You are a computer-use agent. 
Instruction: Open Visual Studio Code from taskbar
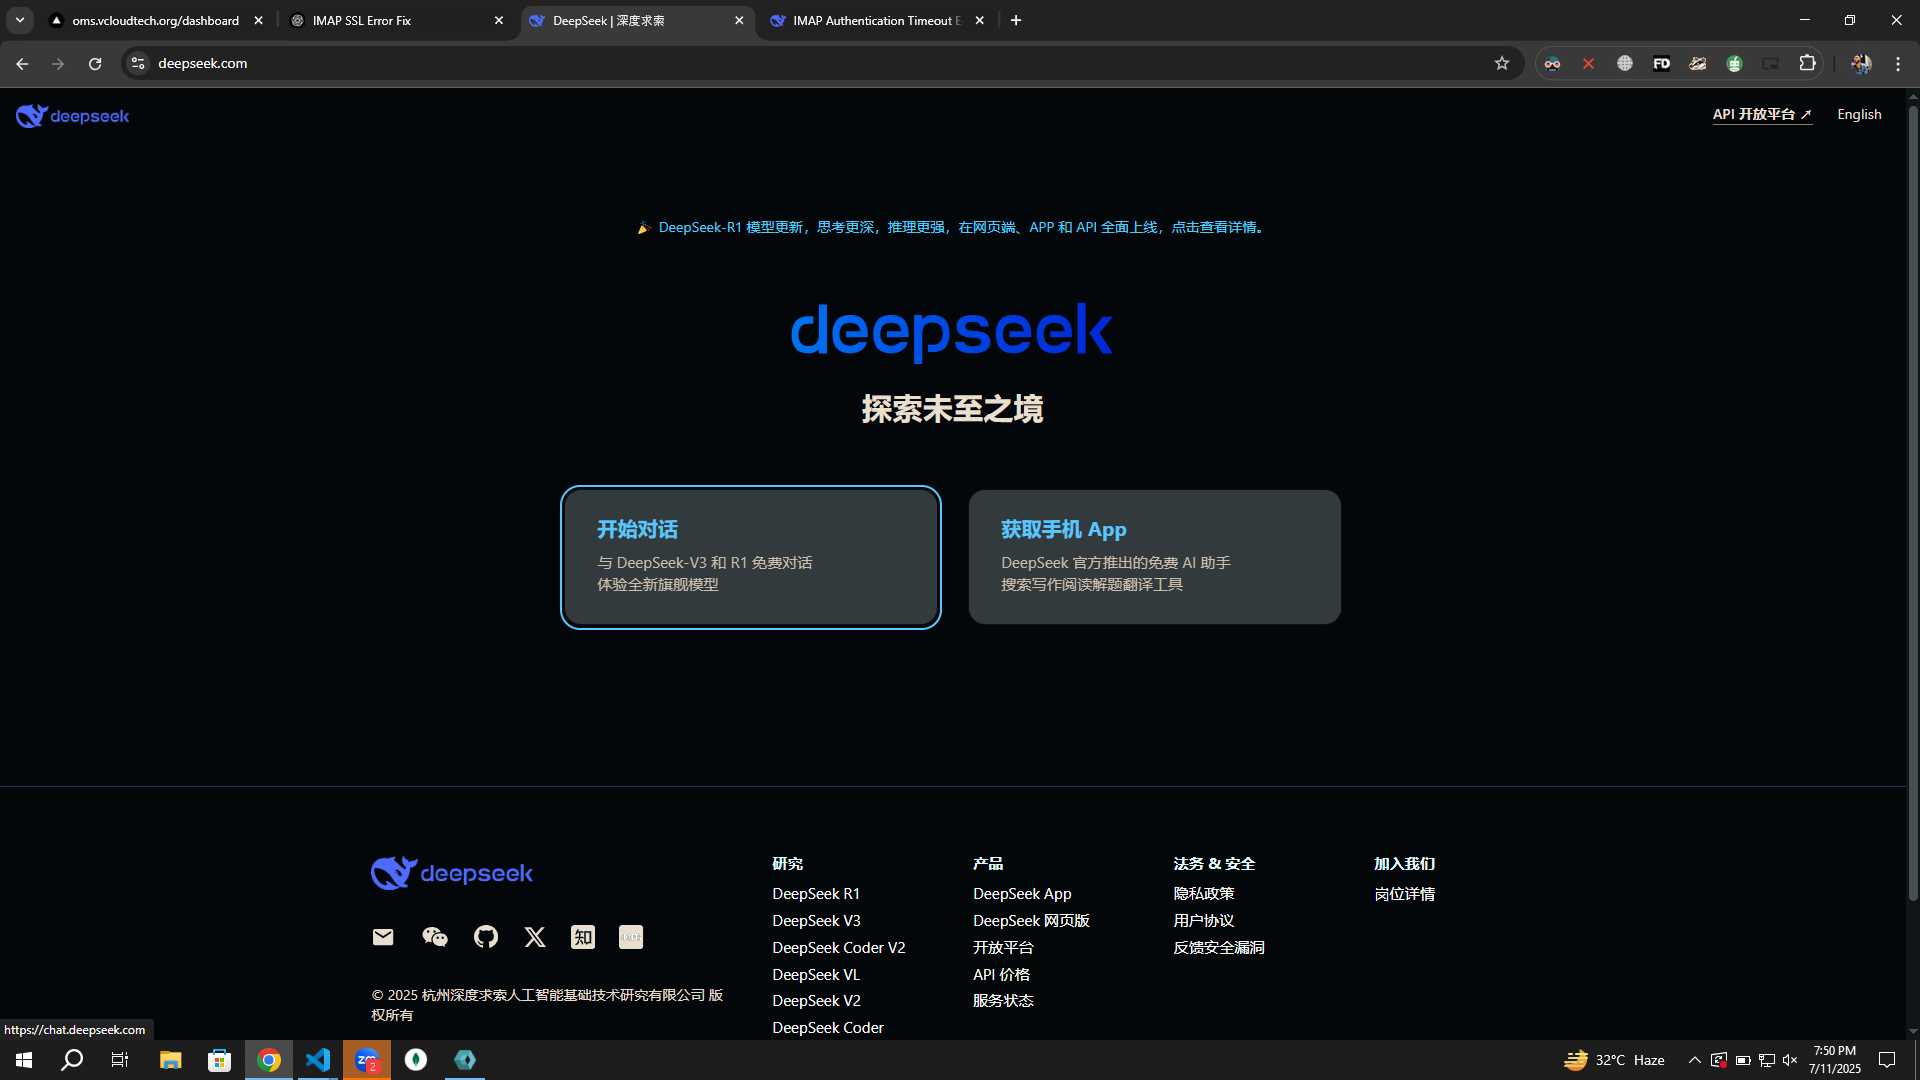(318, 1060)
